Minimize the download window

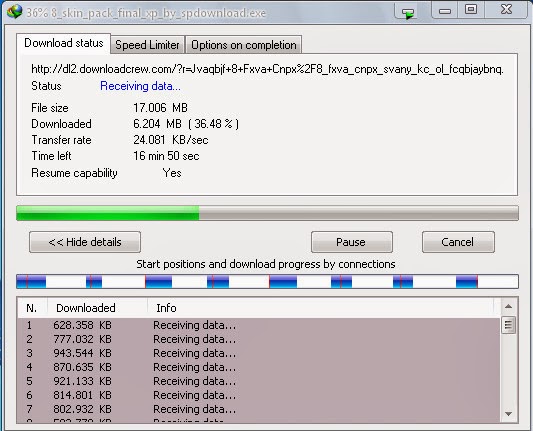[445, 10]
